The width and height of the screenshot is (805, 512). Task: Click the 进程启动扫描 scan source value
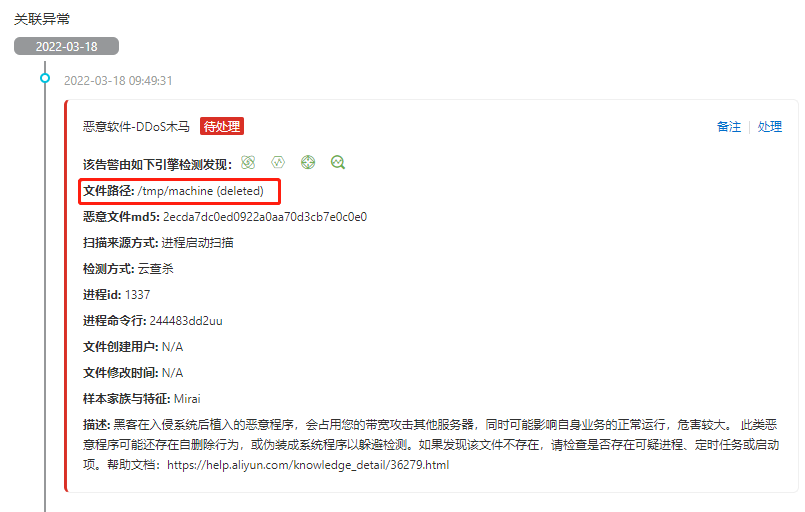point(198,242)
